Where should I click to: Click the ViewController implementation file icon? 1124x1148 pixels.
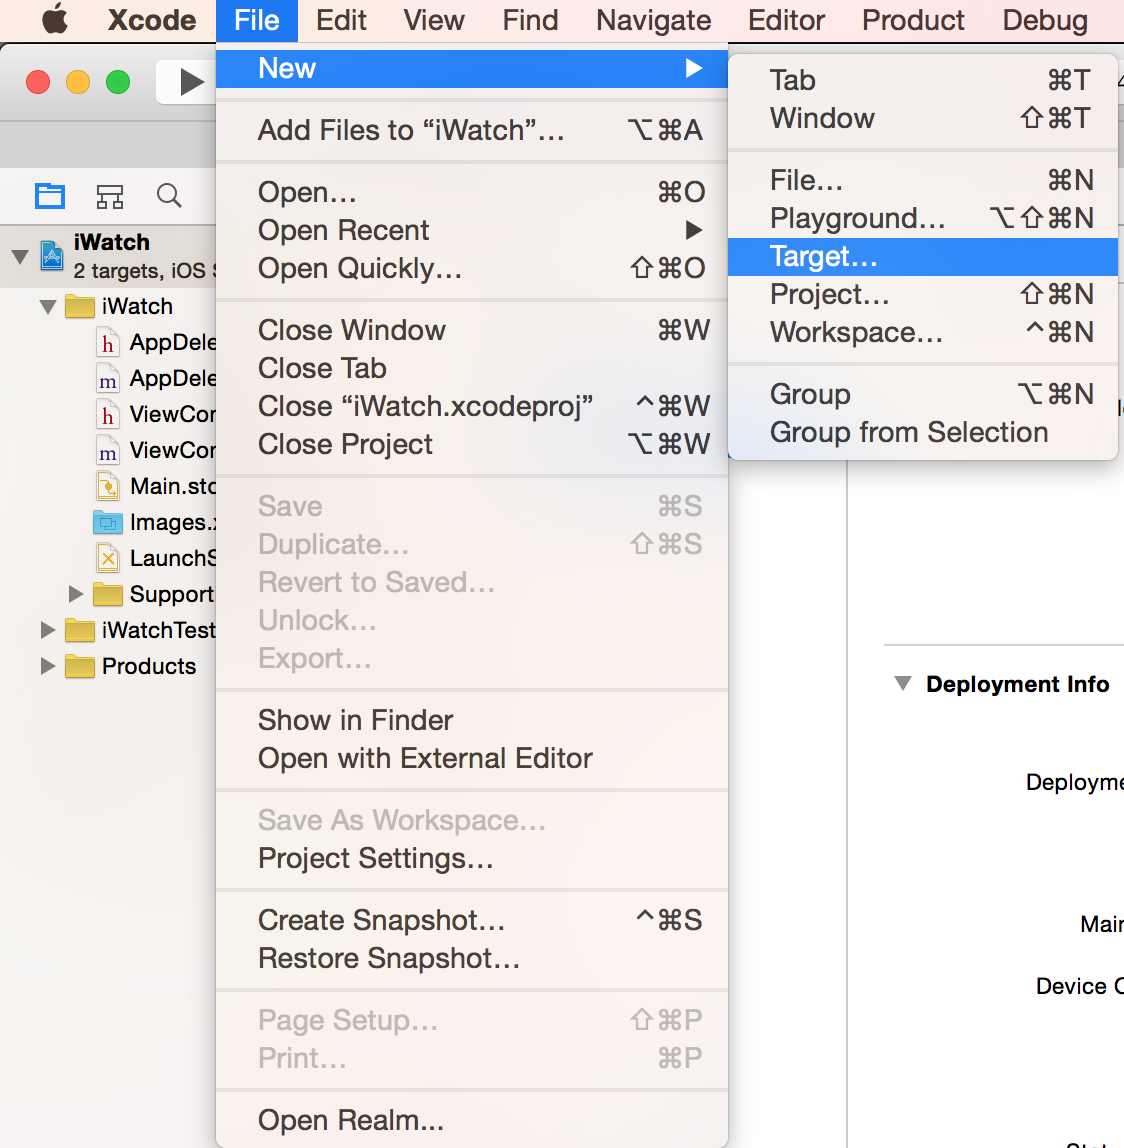coord(108,450)
